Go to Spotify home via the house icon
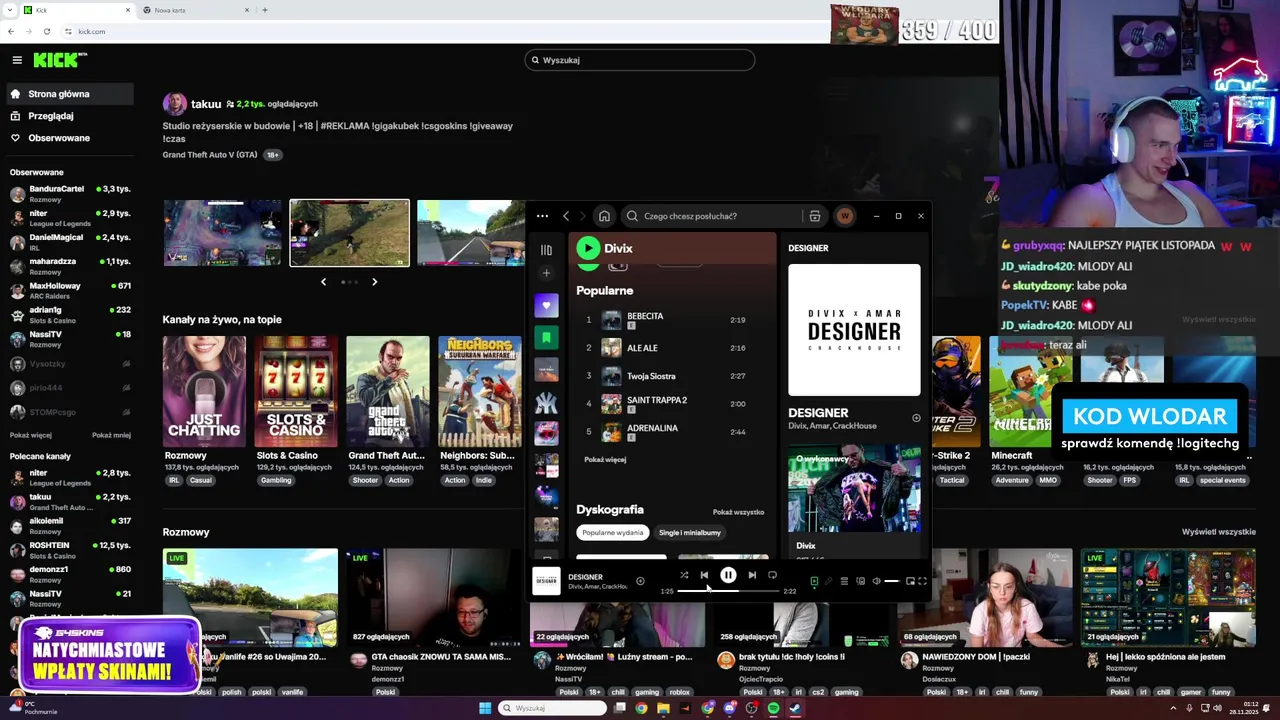Viewport: 1280px width, 720px height. pos(604,216)
